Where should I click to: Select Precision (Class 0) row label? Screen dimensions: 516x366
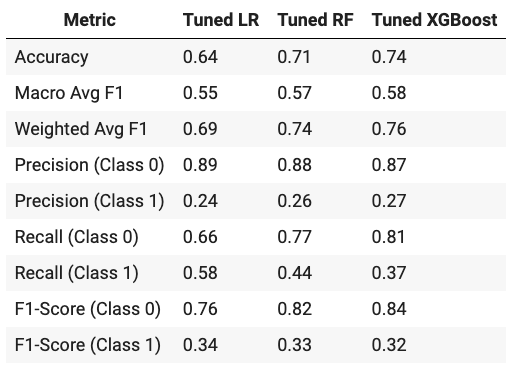click(x=90, y=165)
